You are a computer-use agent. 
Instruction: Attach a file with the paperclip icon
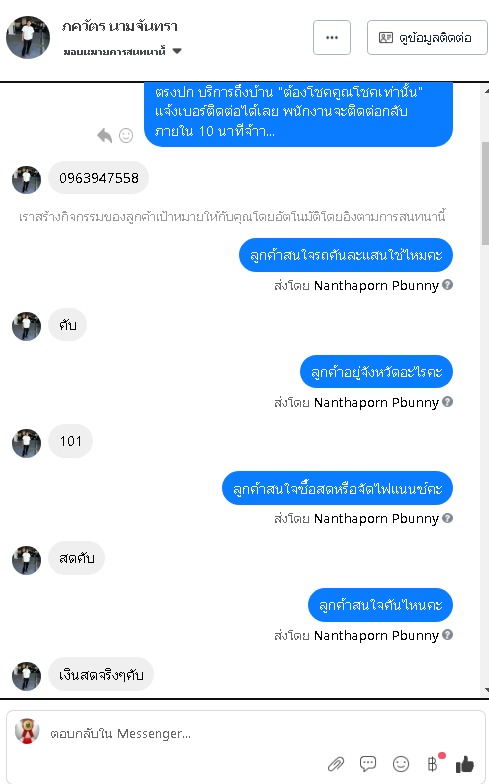[336, 764]
